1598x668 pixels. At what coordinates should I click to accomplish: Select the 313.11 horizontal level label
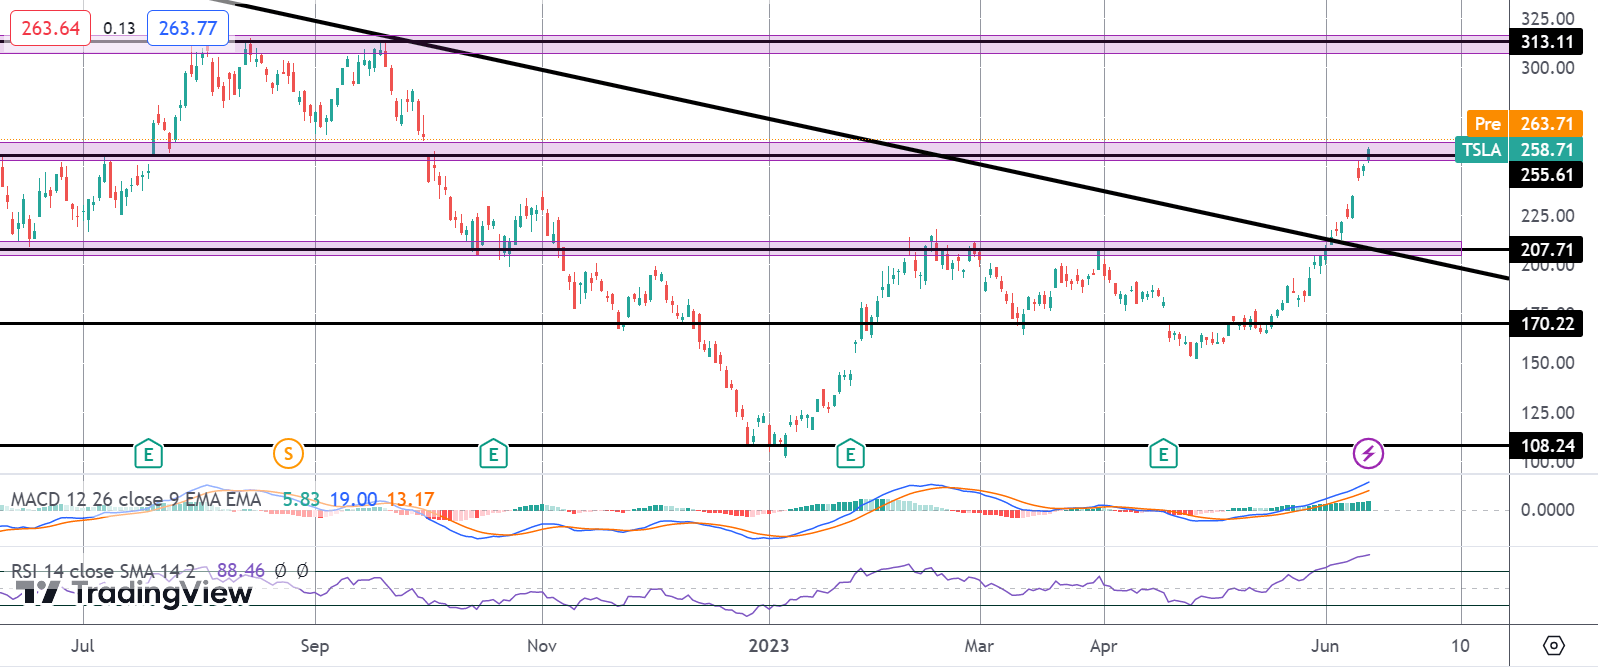click(x=1546, y=42)
